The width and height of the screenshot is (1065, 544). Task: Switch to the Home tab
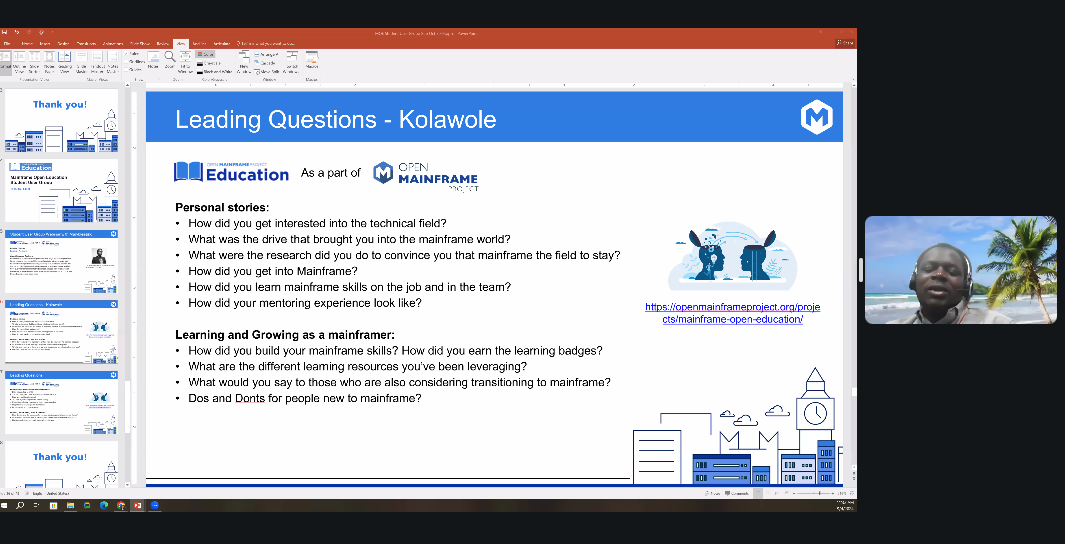click(27, 43)
